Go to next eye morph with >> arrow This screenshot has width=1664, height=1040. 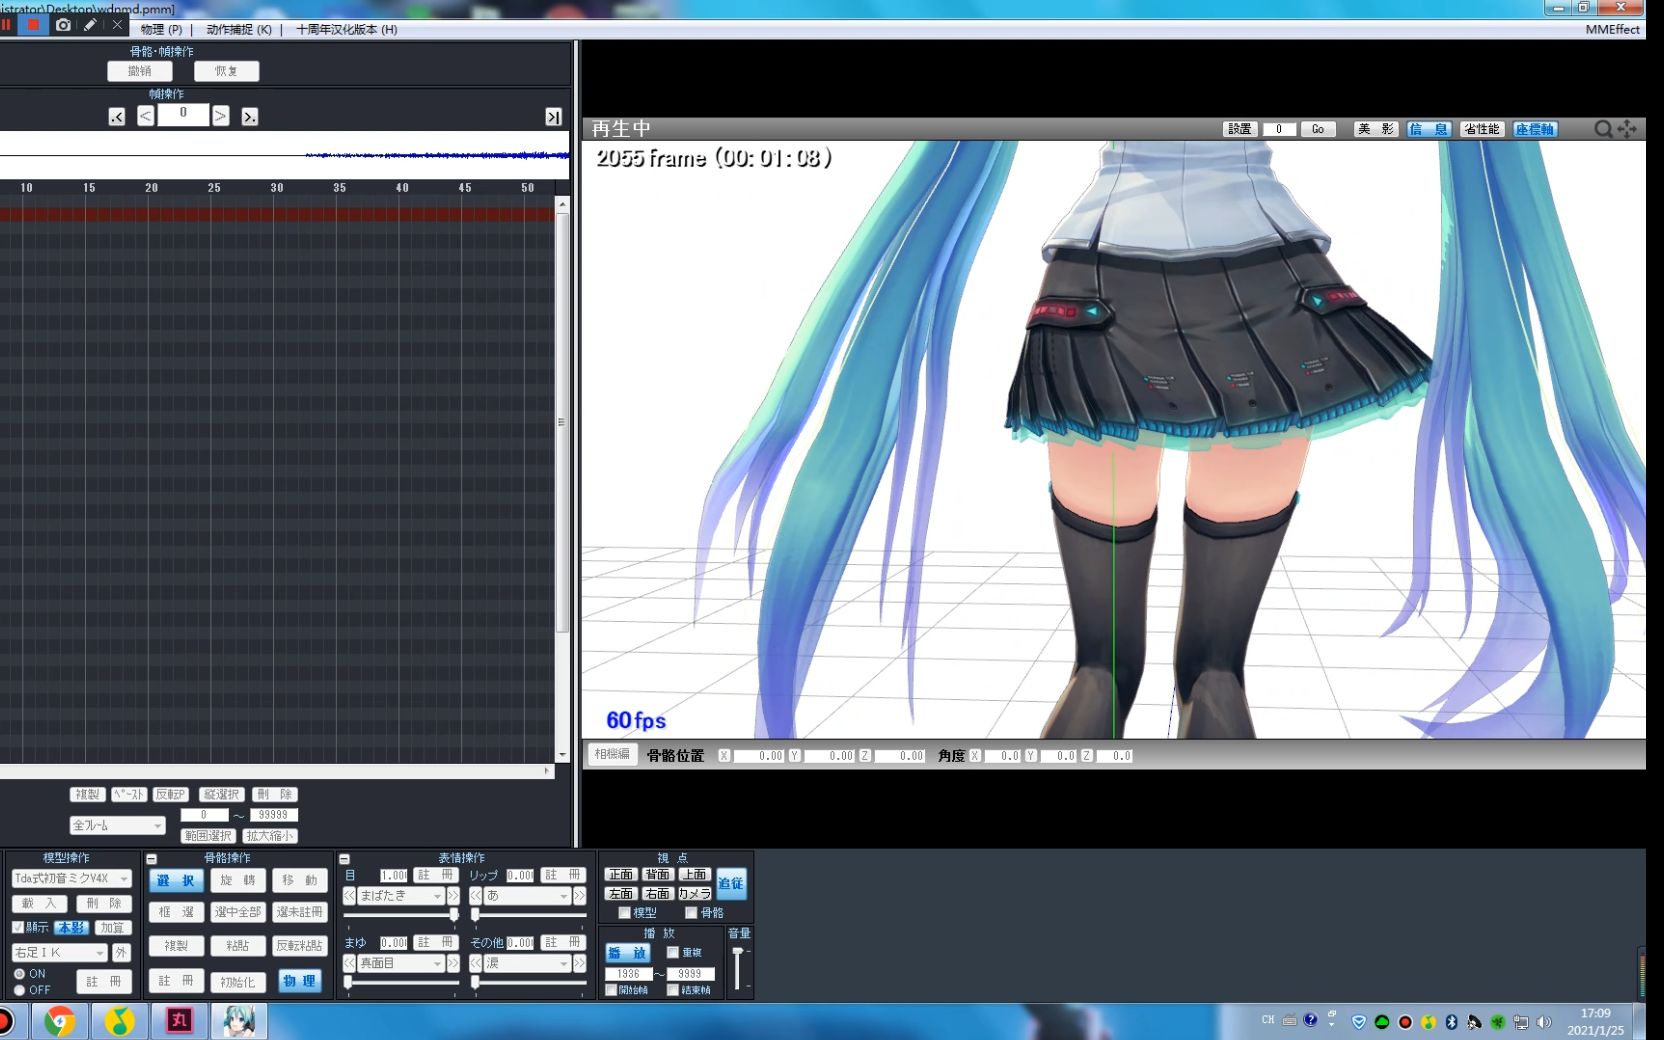(453, 896)
